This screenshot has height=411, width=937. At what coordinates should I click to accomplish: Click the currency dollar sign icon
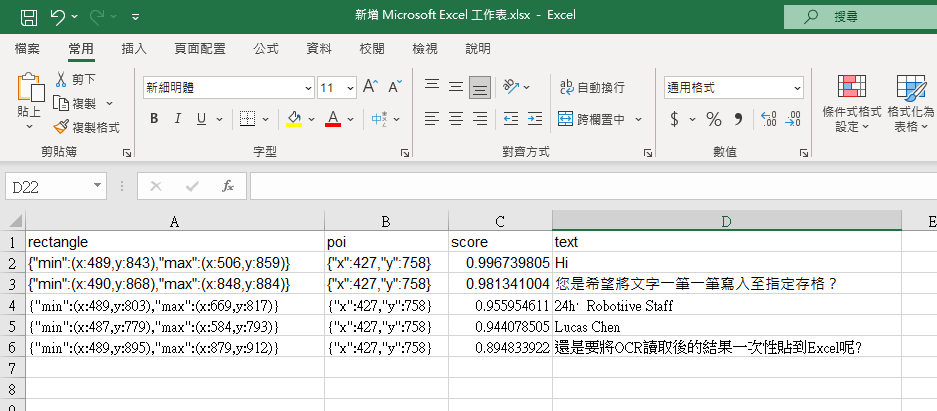(675, 119)
